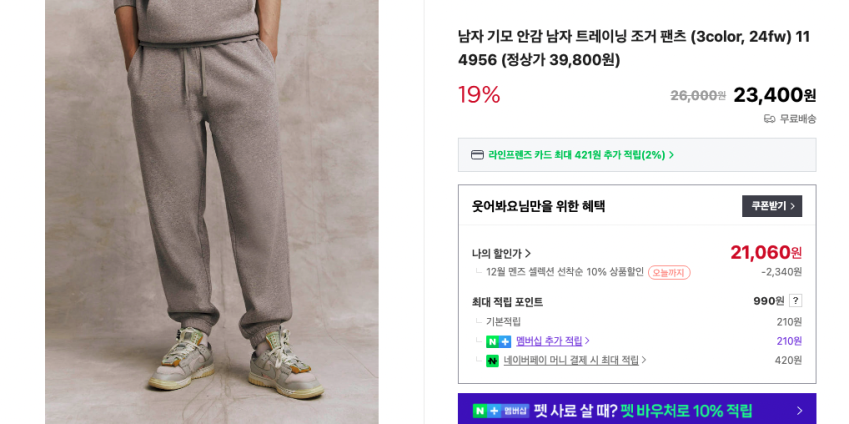The image size is (849, 424).
Task: Click the jogger pants product image
Action: [x=212, y=212]
